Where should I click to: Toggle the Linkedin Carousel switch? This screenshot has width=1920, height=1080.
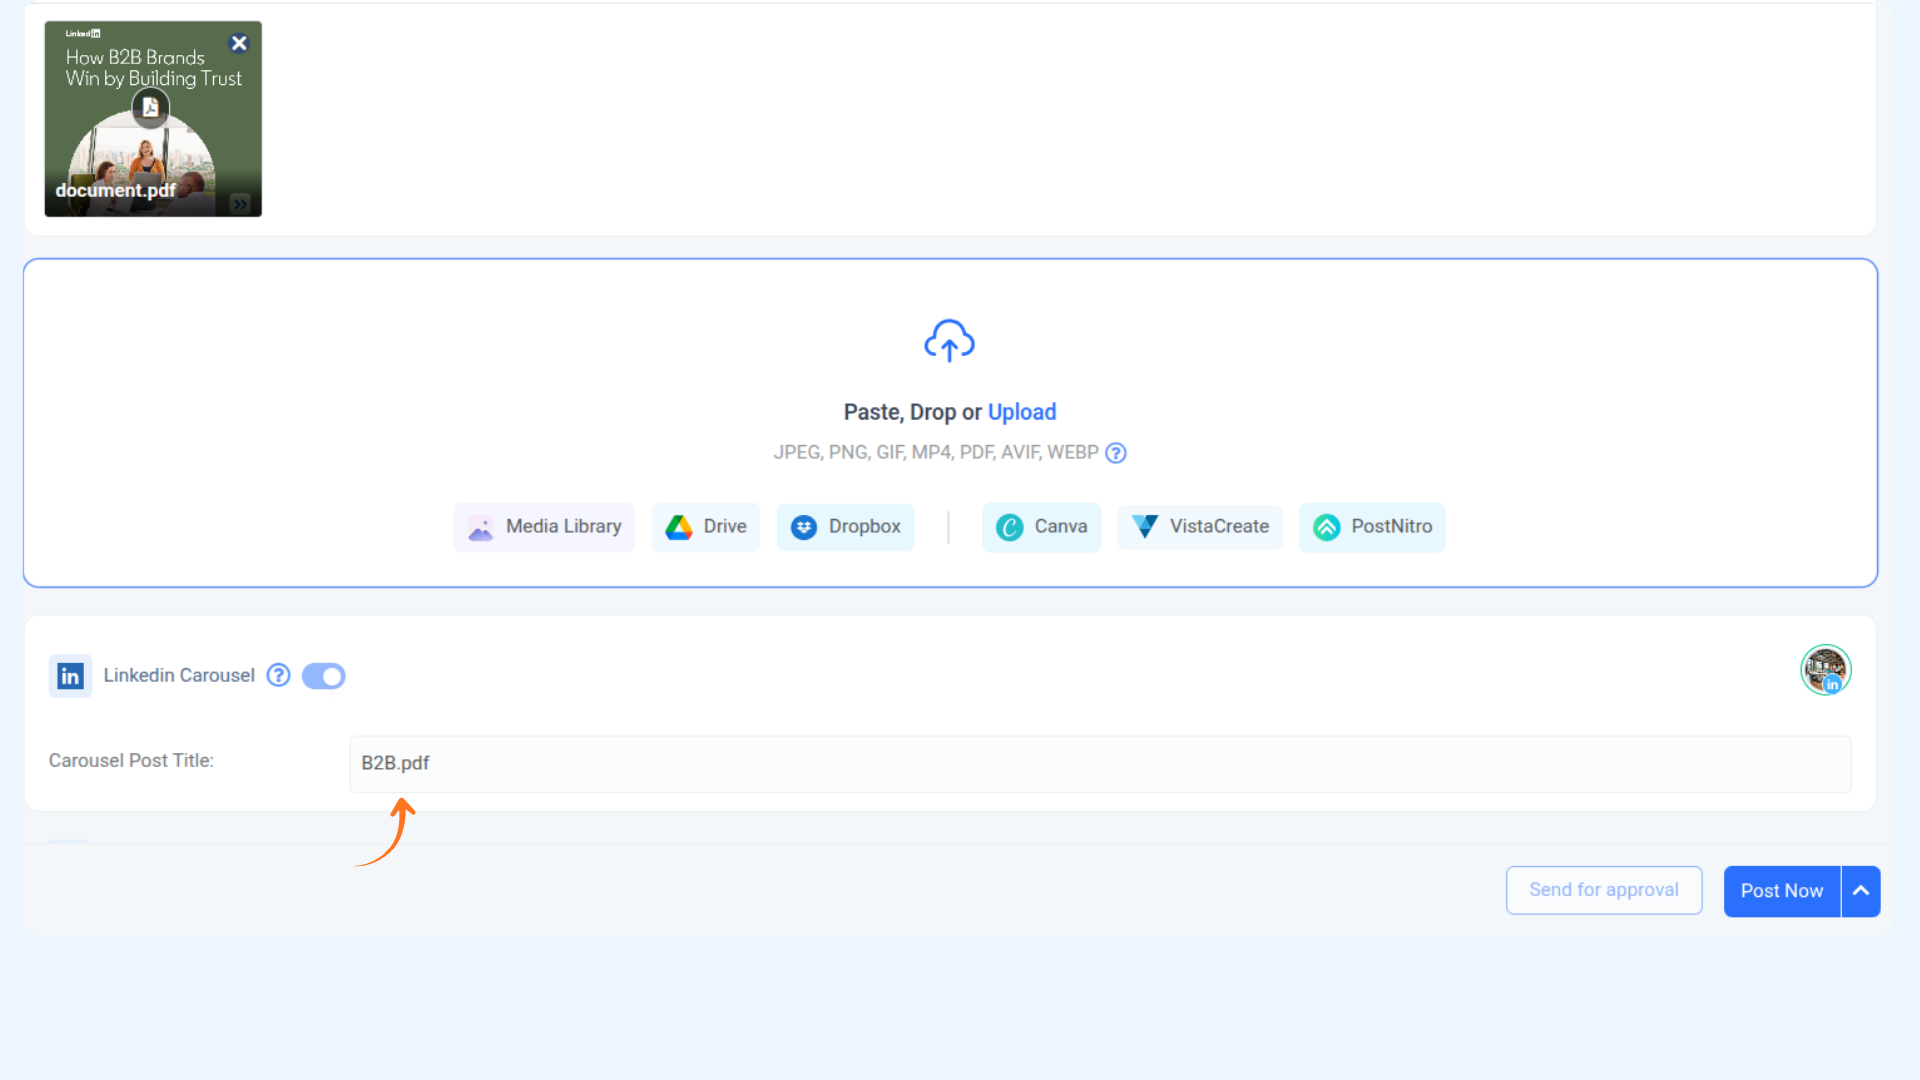tap(323, 676)
